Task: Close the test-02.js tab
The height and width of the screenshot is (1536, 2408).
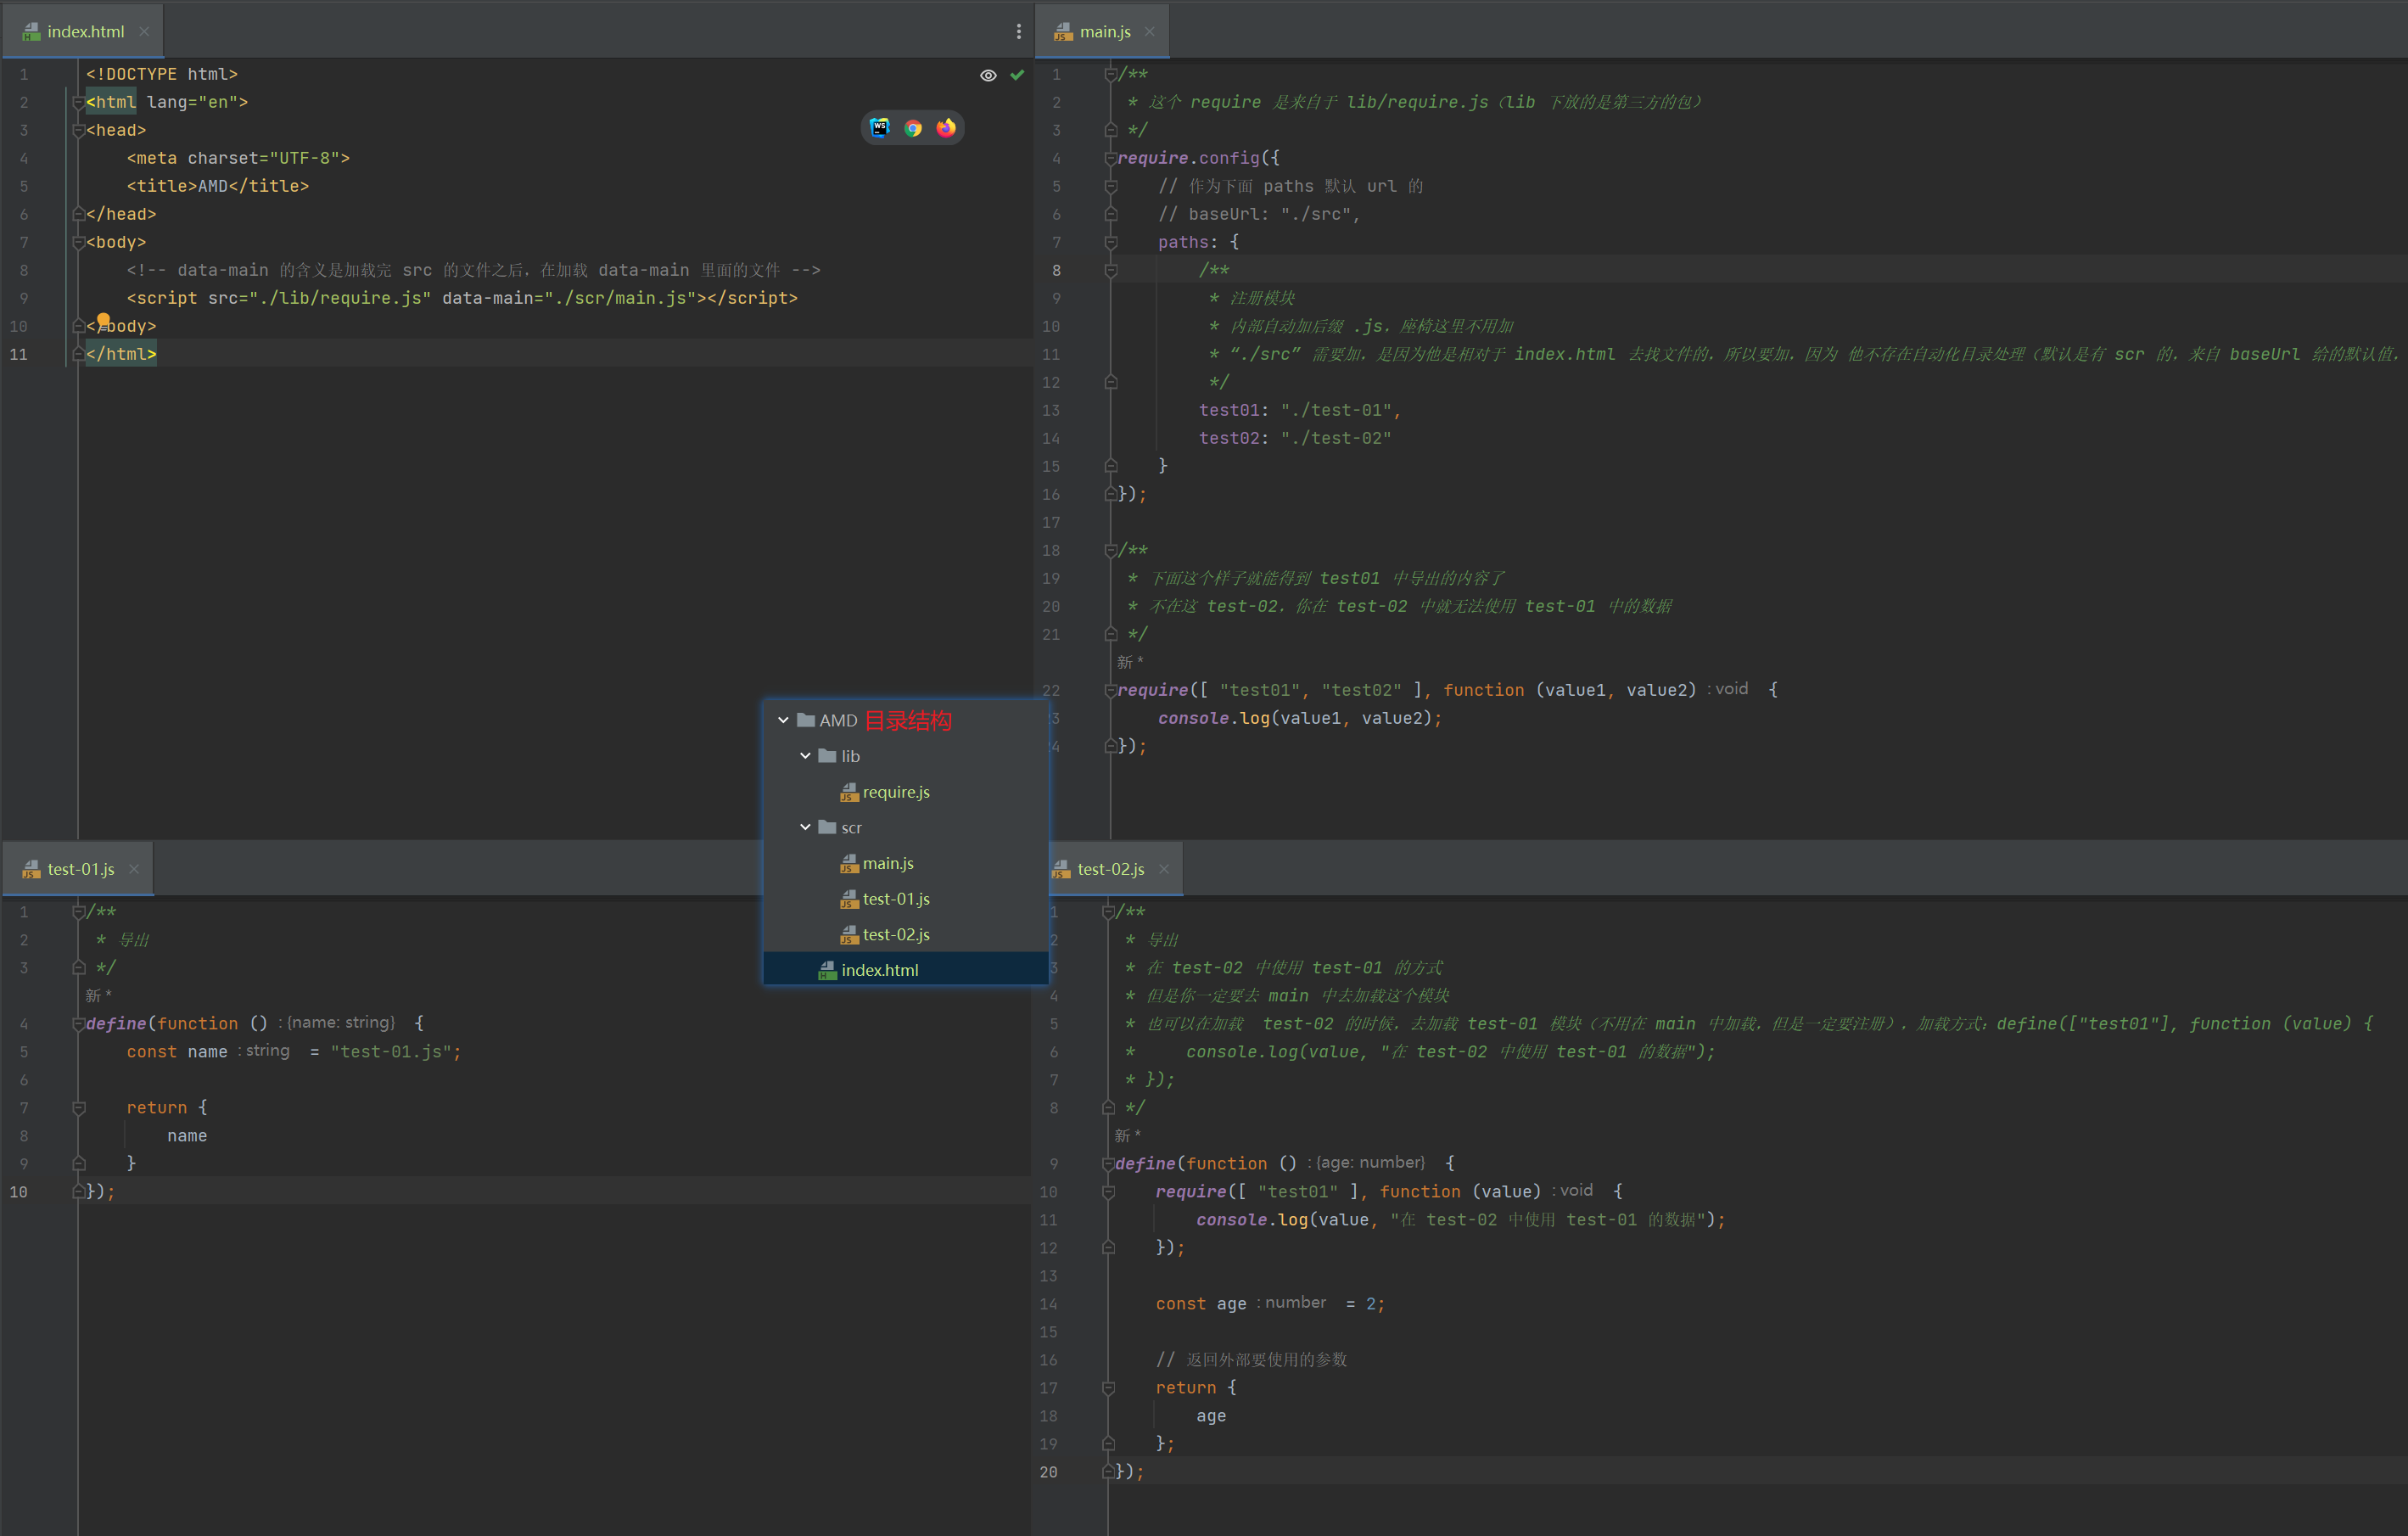Action: (1164, 869)
